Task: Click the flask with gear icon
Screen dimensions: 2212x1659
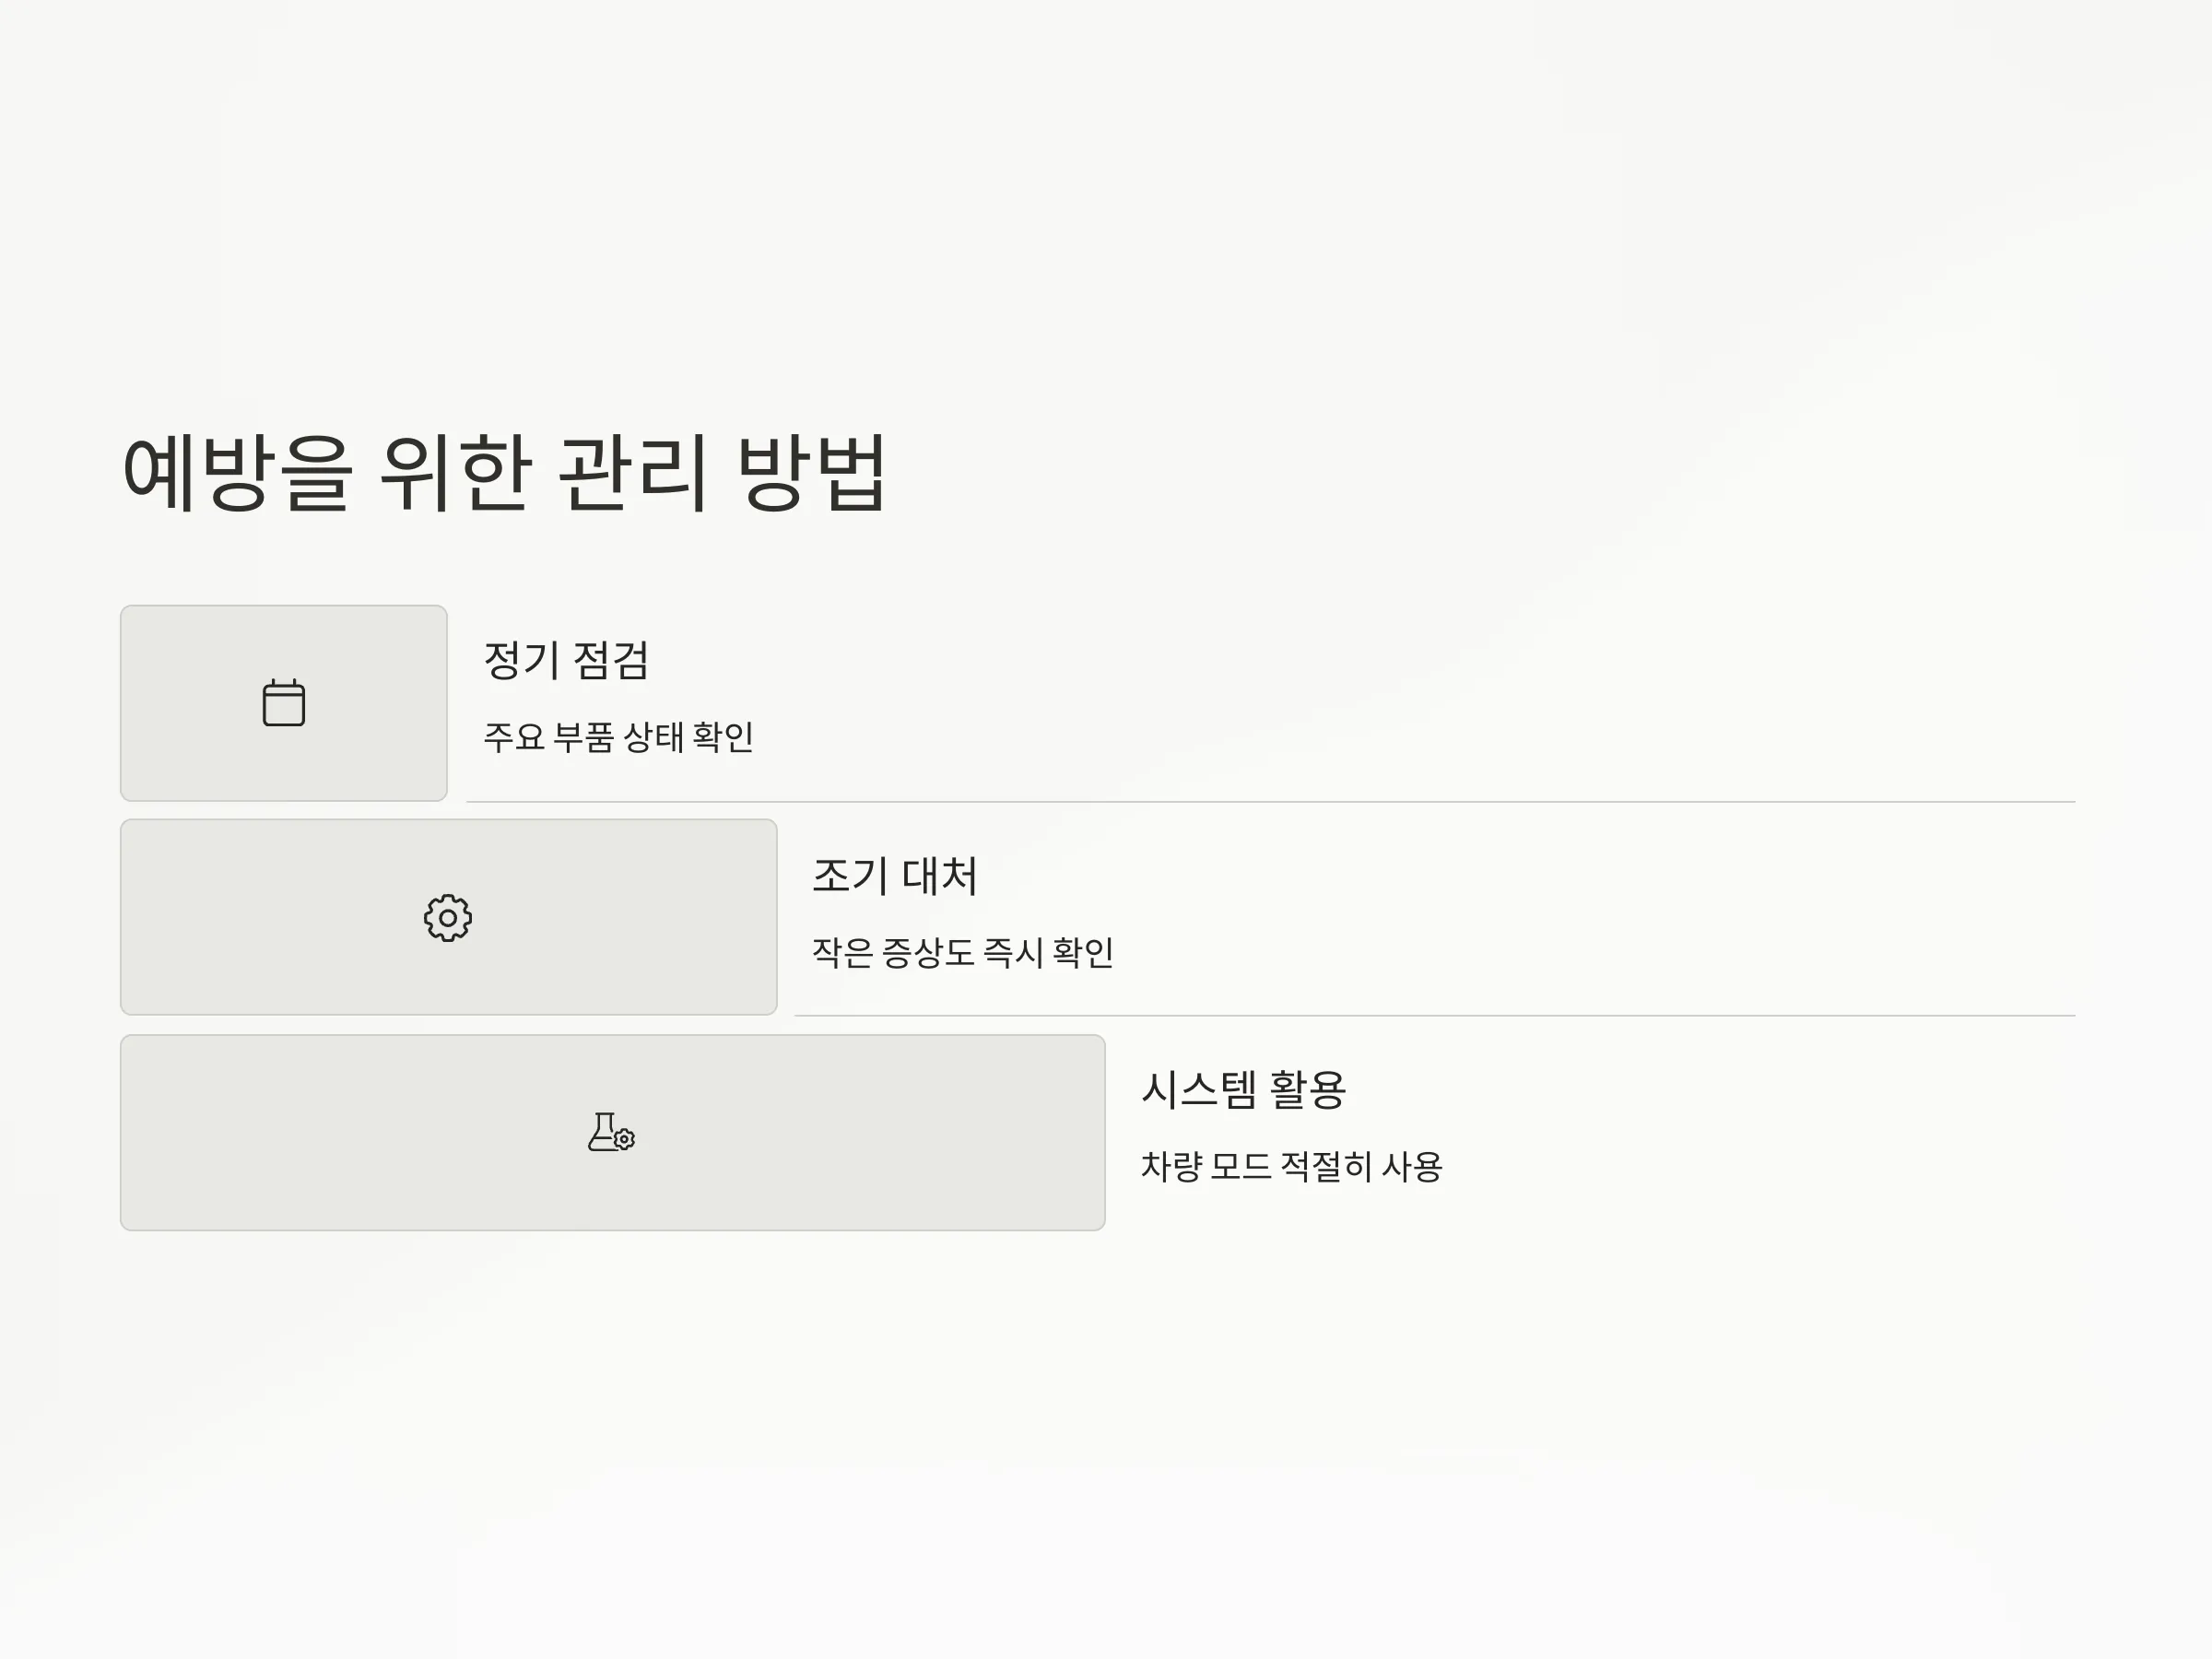Action: point(611,1132)
